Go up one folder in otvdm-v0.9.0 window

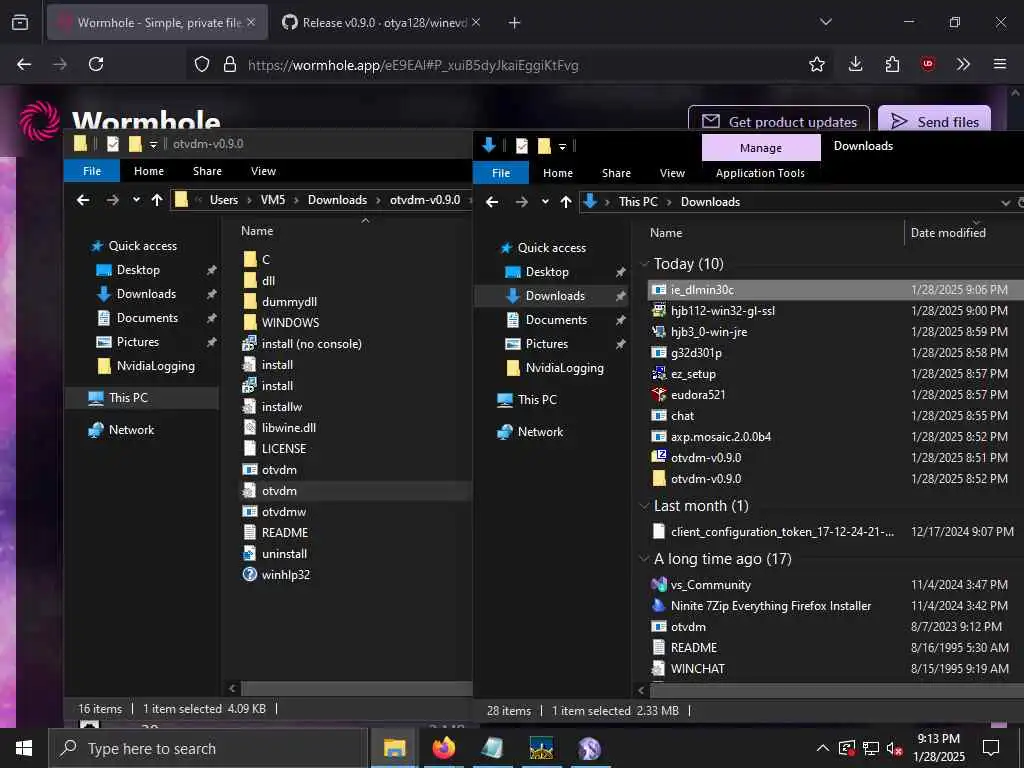[x=157, y=200]
